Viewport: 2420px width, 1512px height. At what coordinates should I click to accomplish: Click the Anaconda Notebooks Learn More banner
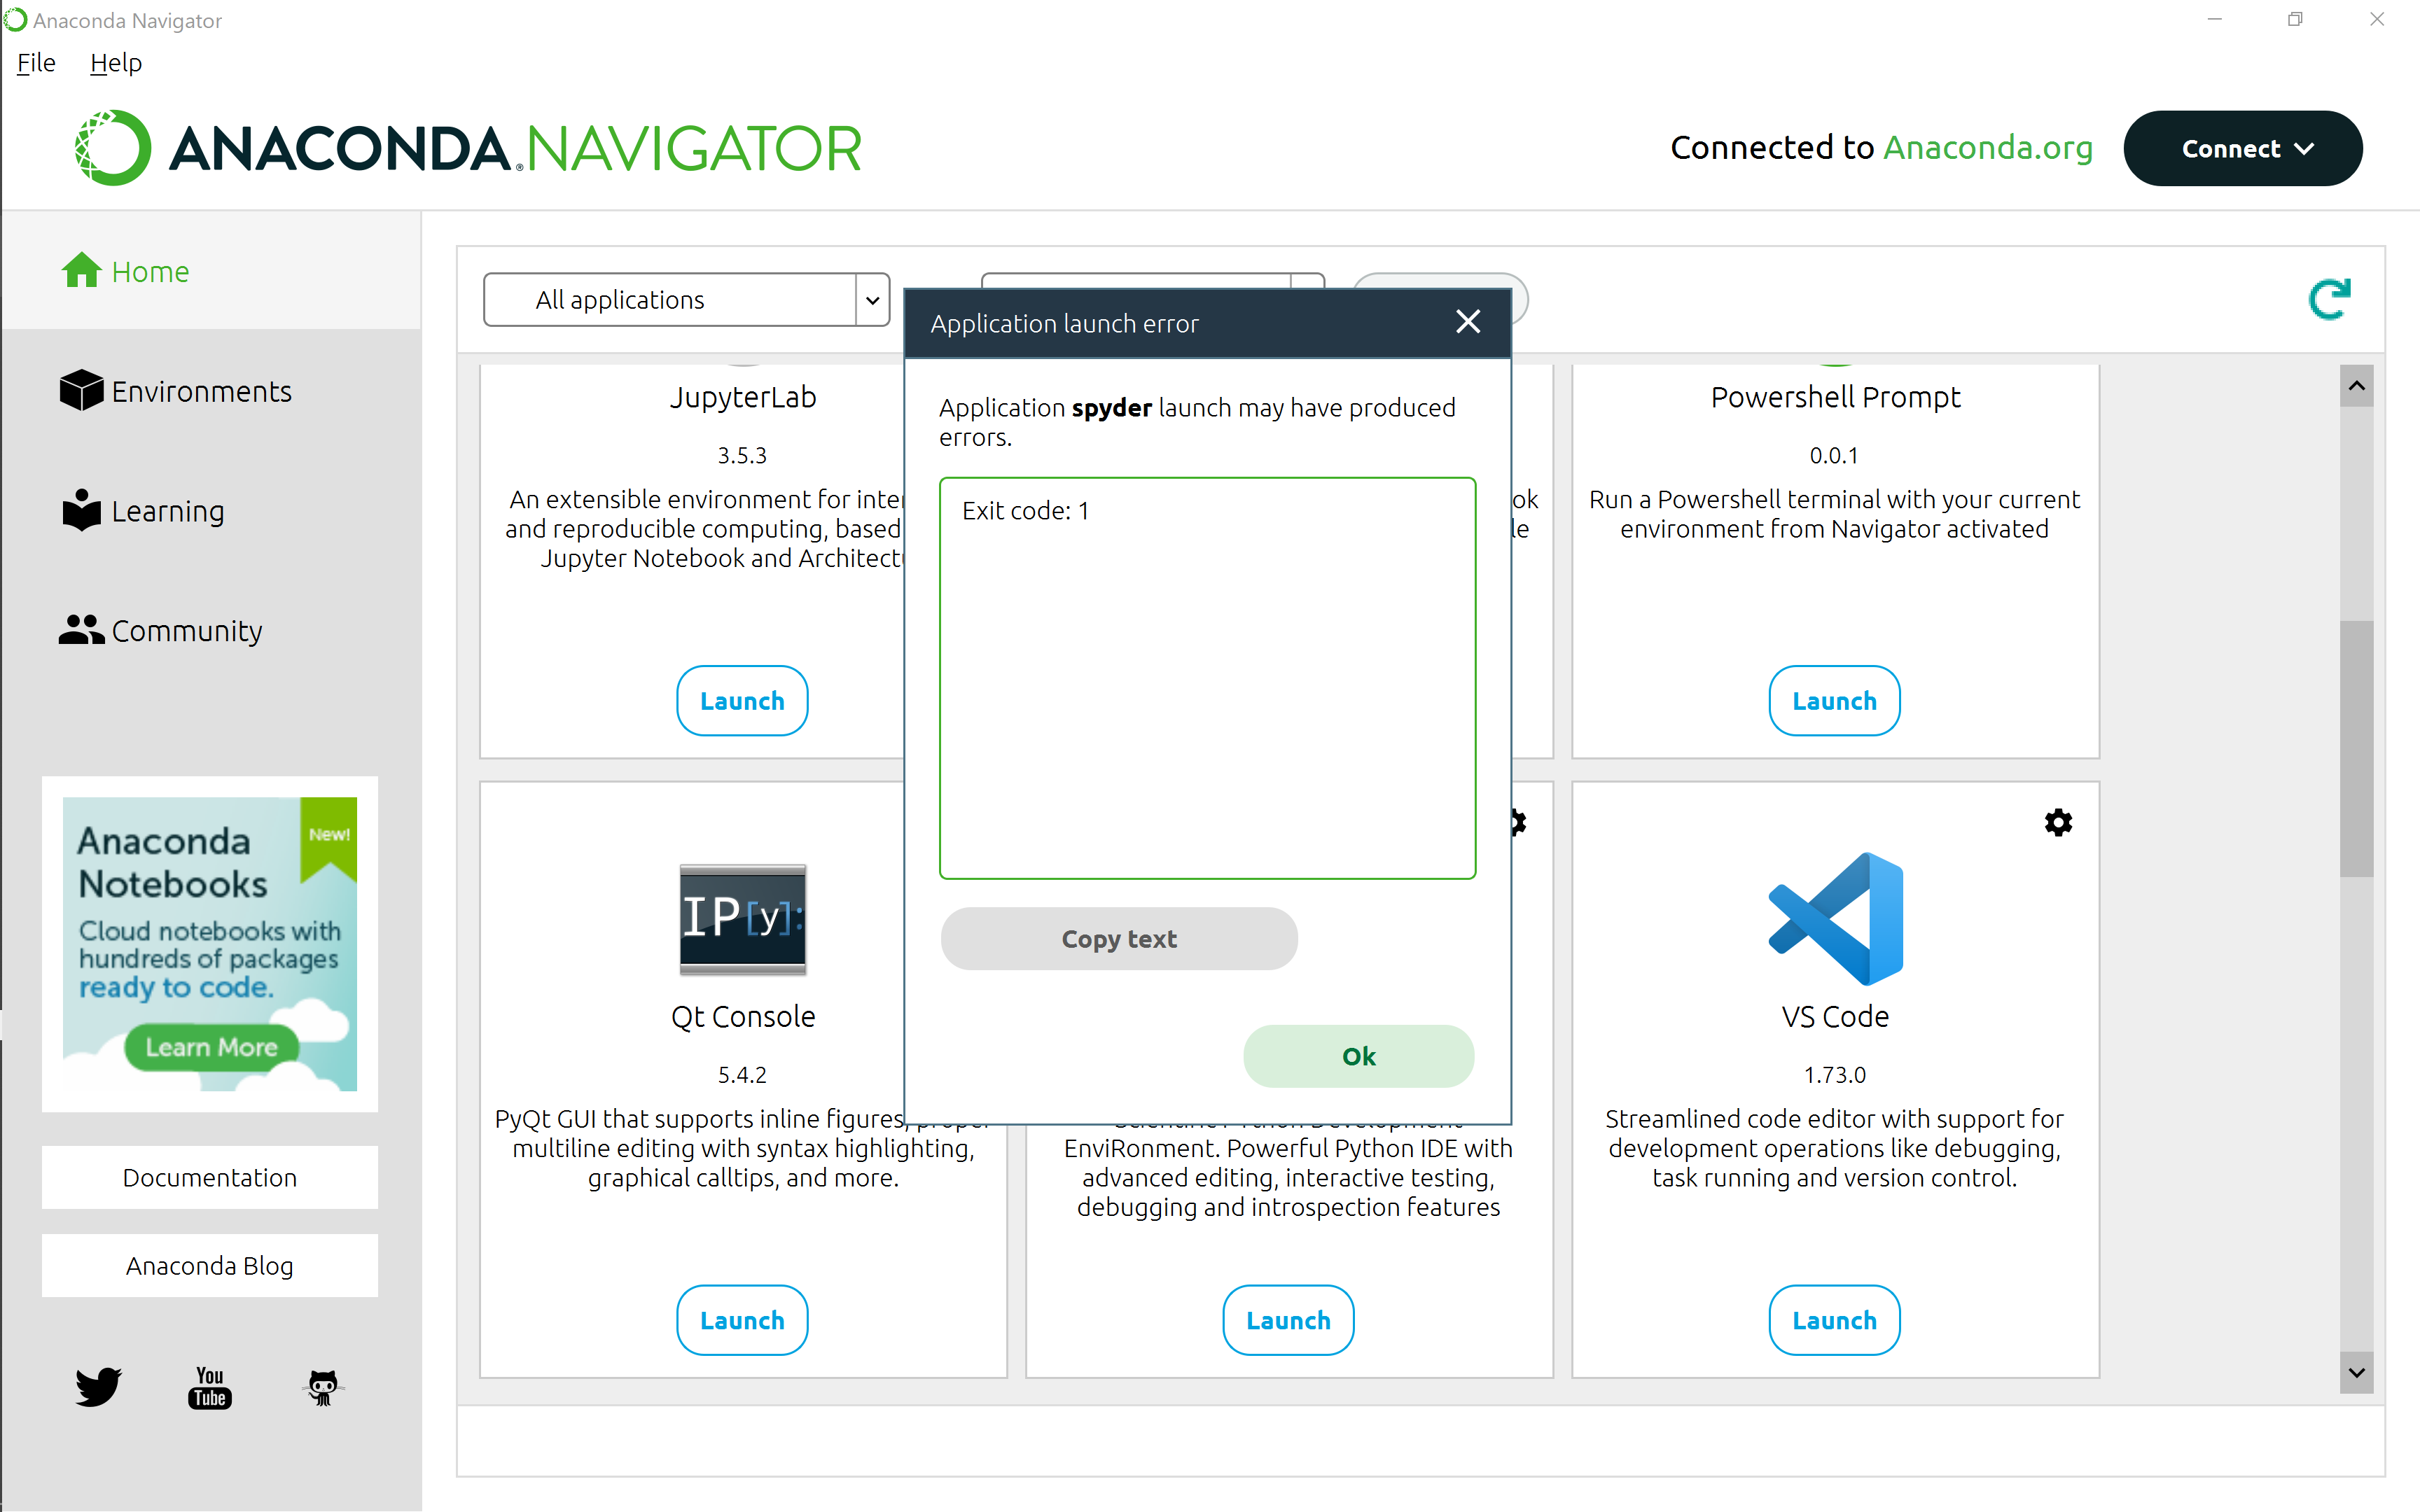tap(211, 1046)
